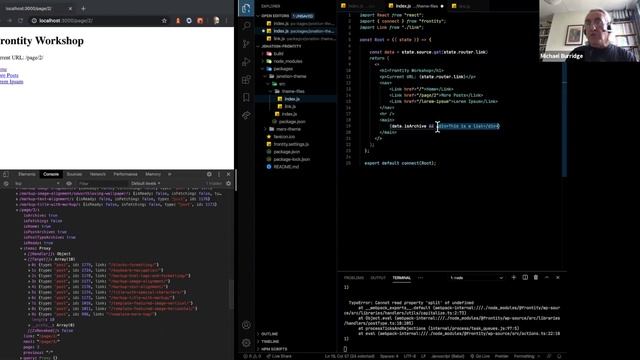Collapse the packages folder
This screenshot has height=360, width=640.
click(283, 69)
